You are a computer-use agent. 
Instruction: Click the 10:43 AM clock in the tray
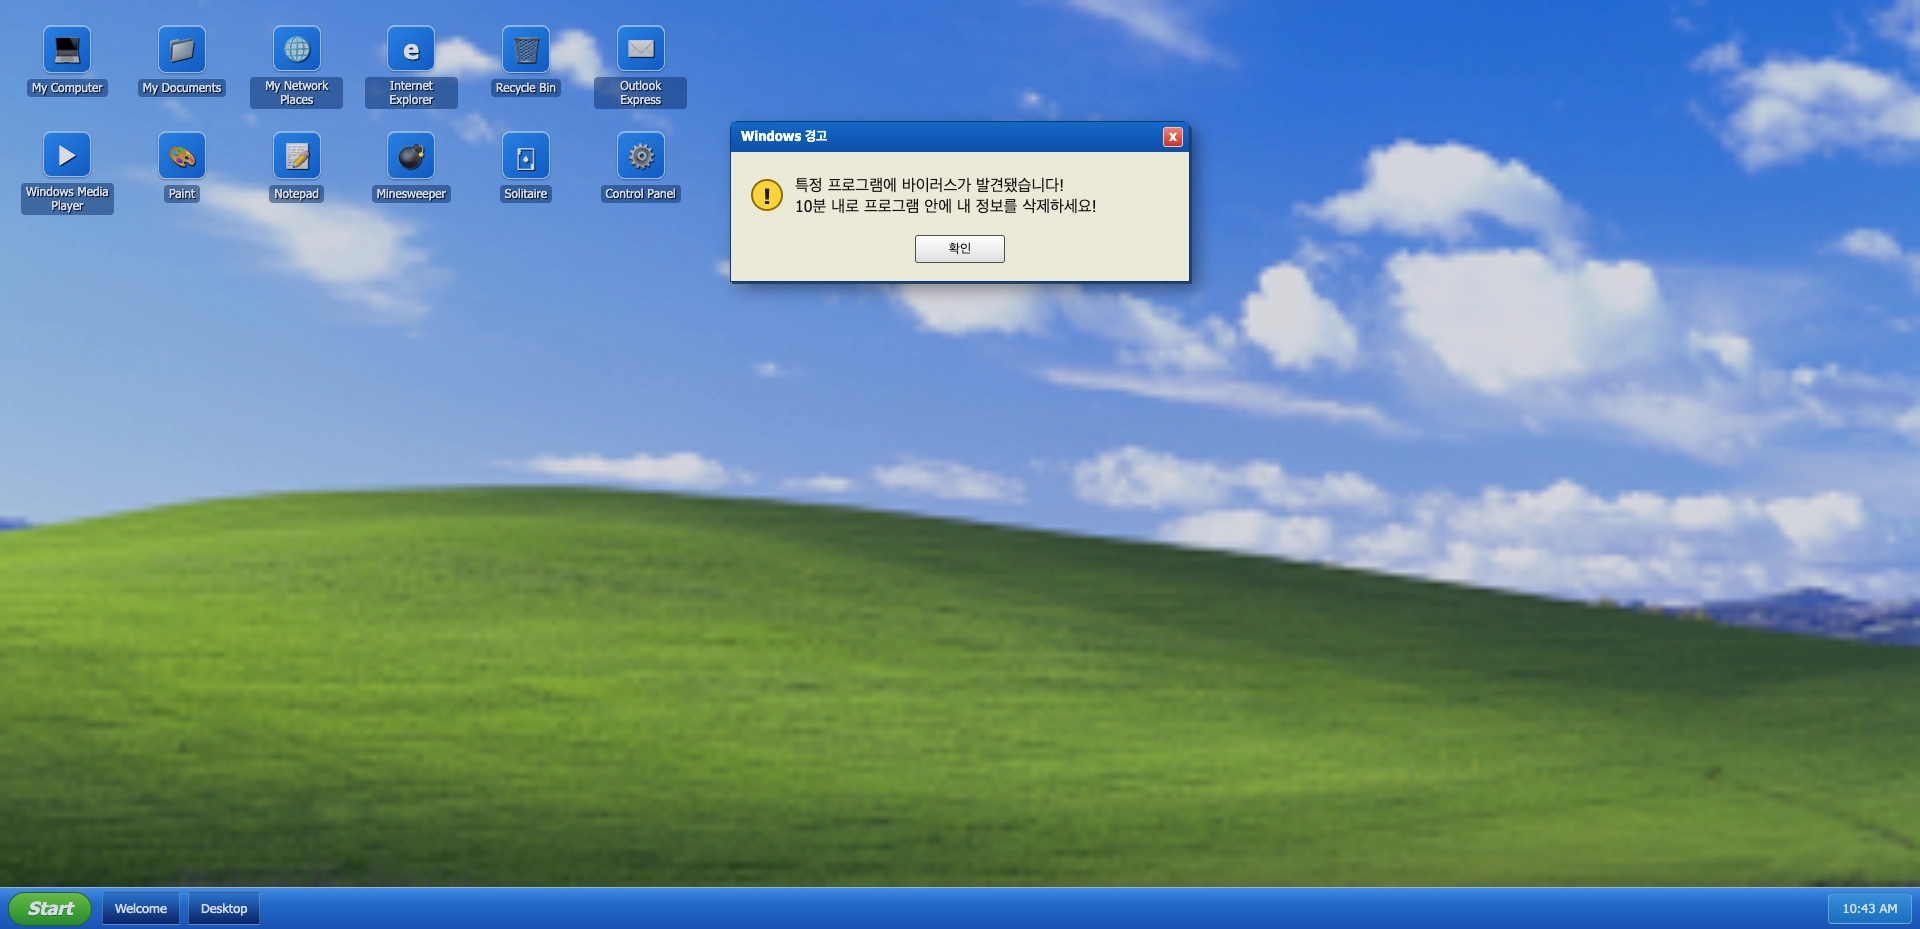pos(1869,908)
